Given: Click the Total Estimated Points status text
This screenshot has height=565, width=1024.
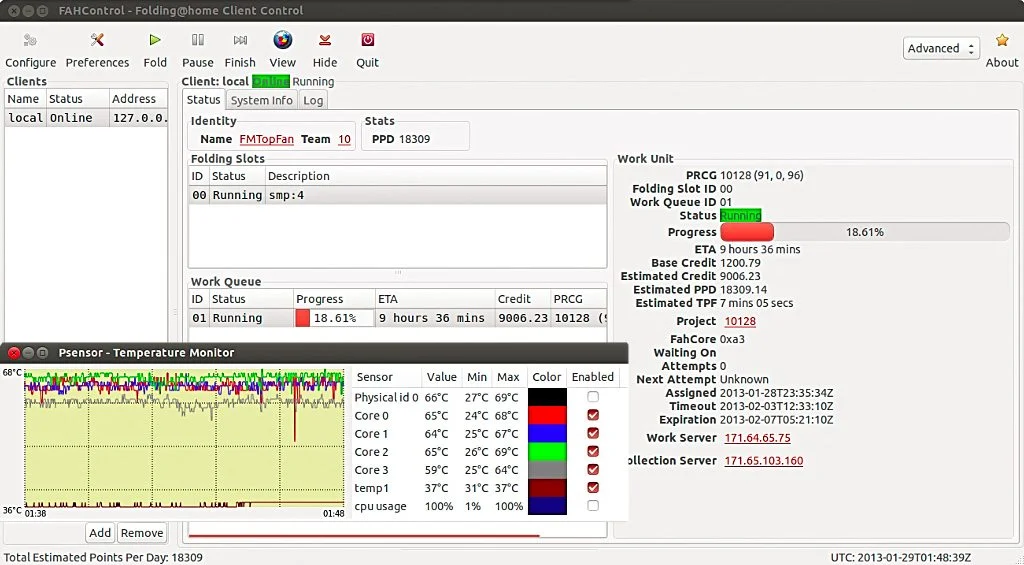Looking at the screenshot, I should tap(103, 557).
